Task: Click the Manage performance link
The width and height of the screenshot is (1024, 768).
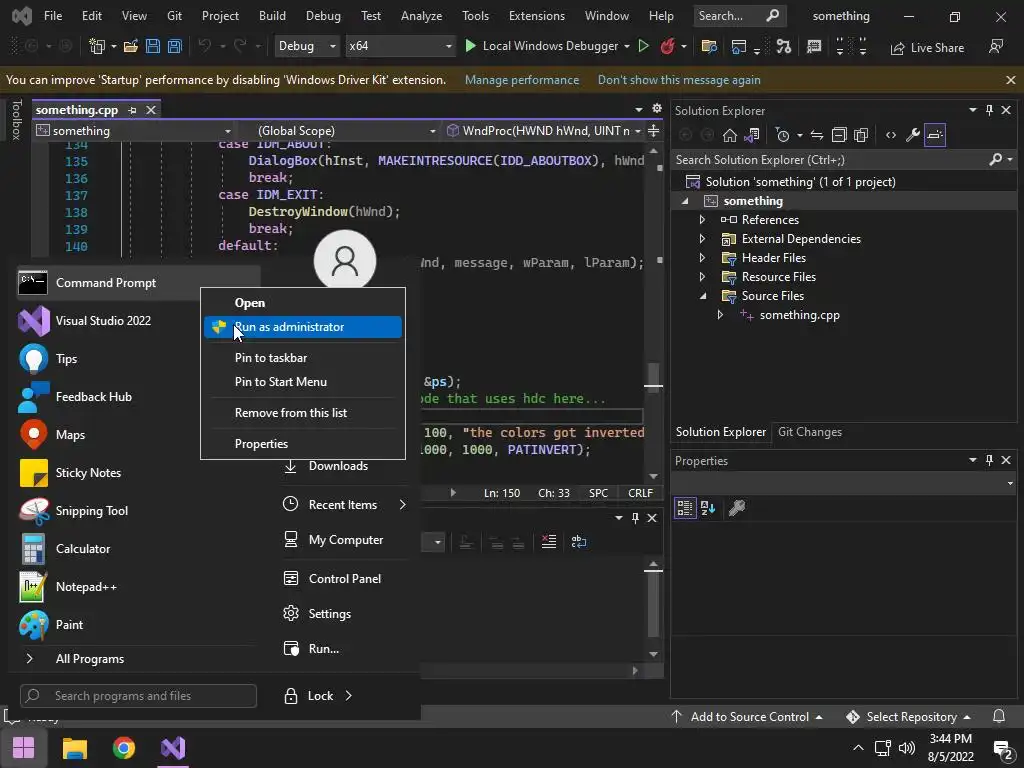Action: tap(522, 80)
